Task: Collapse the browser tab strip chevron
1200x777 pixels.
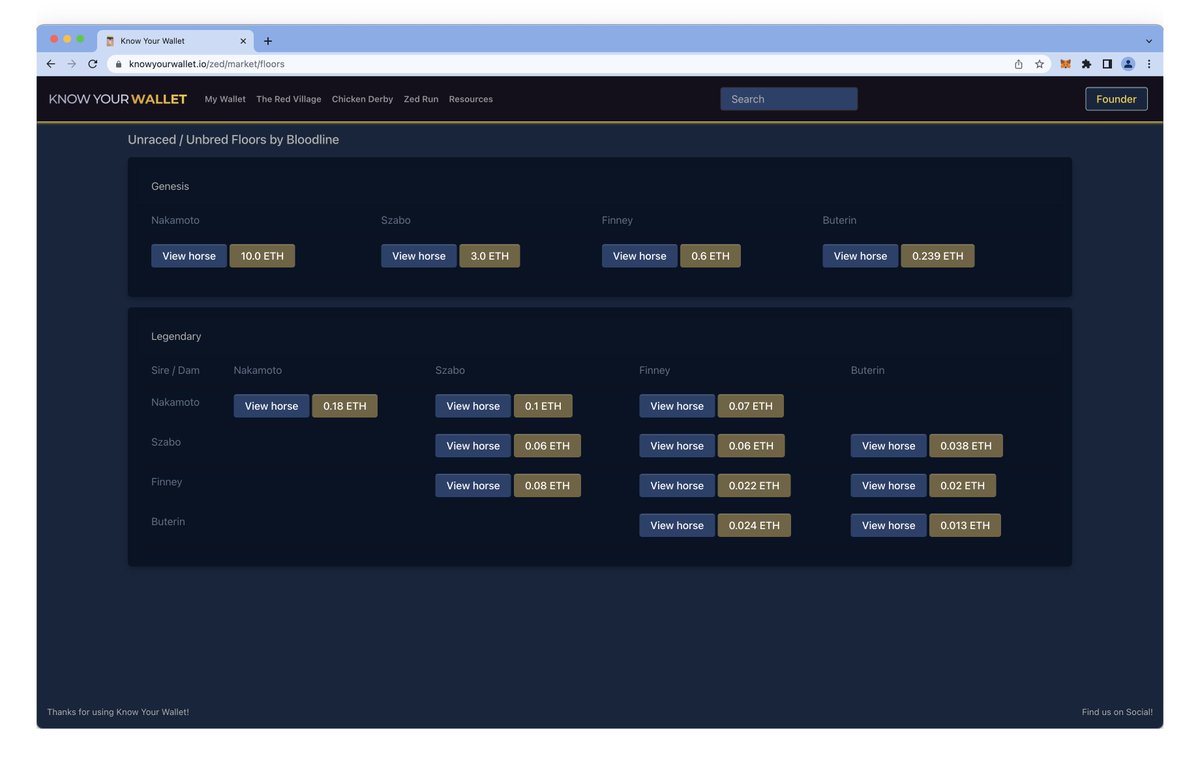Action: [x=1147, y=40]
